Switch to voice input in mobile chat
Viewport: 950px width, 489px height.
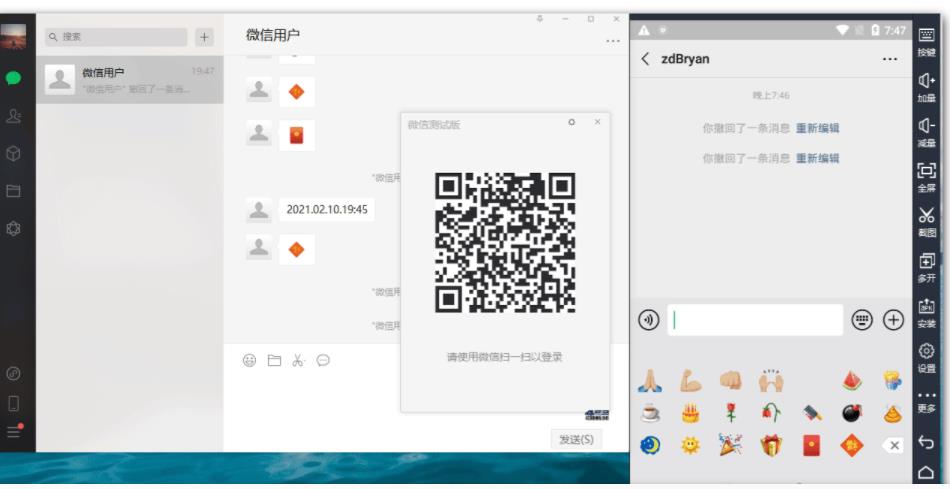[x=649, y=320]
